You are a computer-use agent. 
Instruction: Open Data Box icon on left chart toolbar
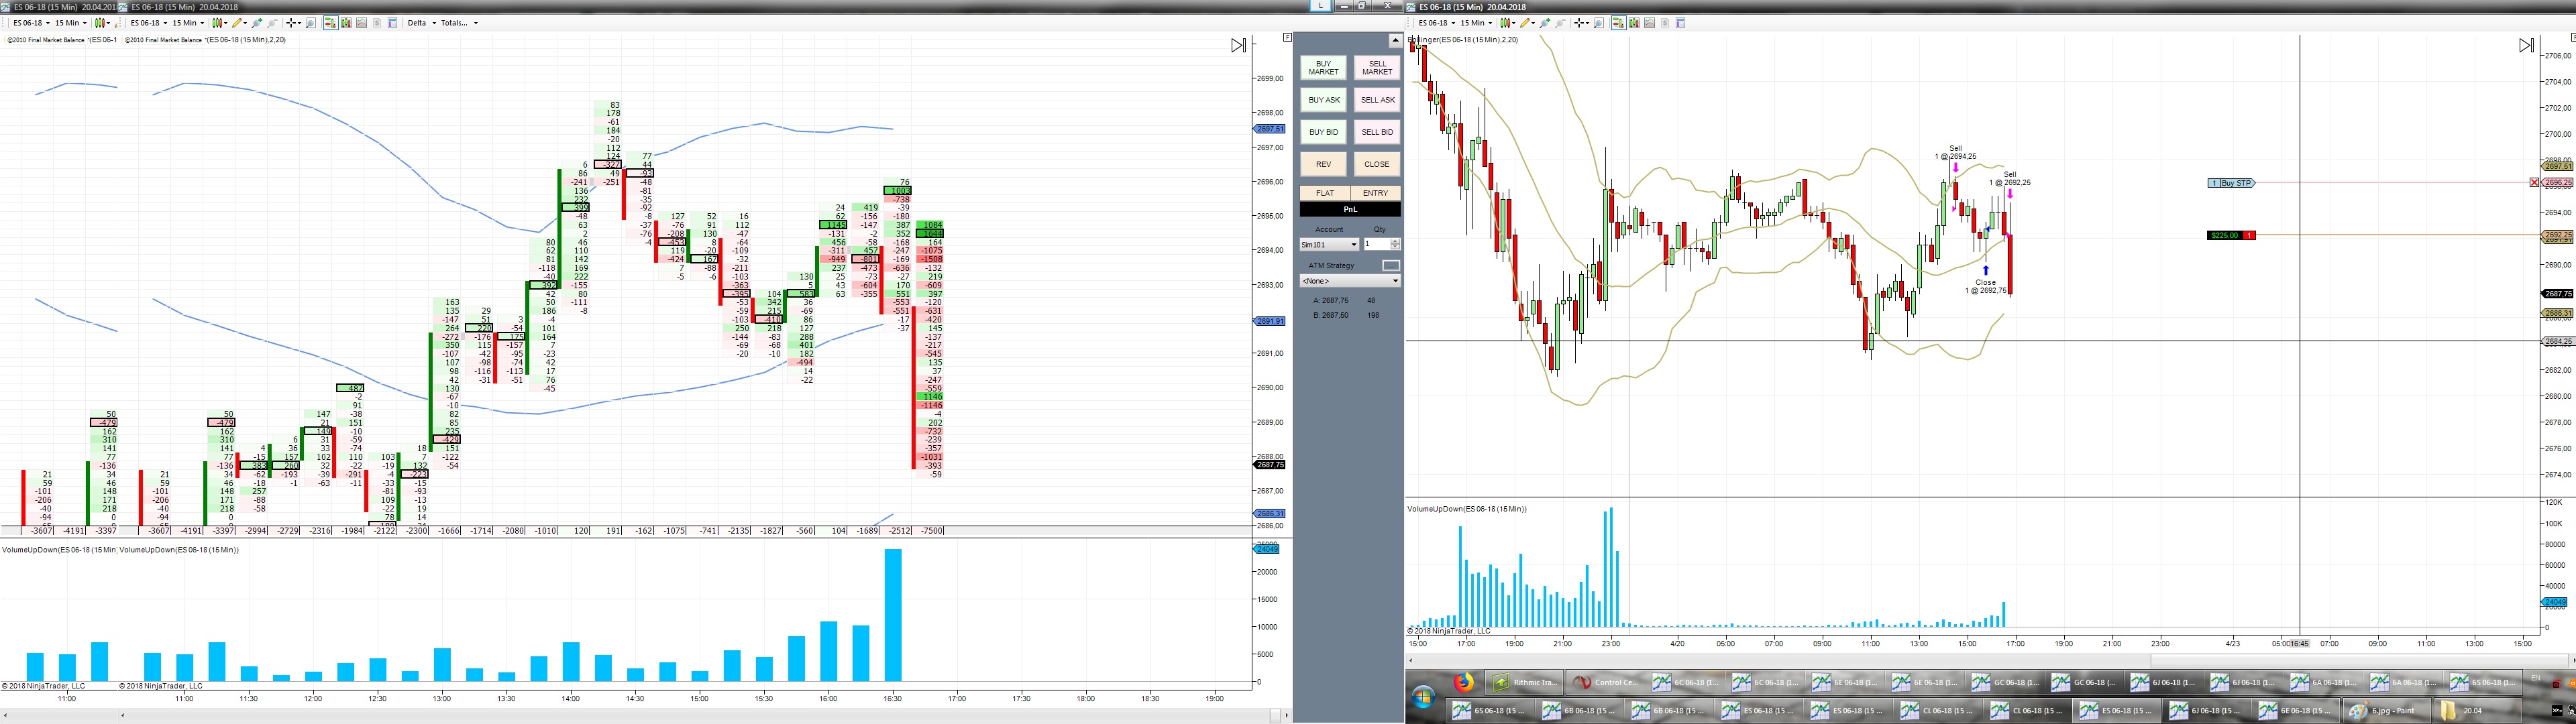click(311, 23)
